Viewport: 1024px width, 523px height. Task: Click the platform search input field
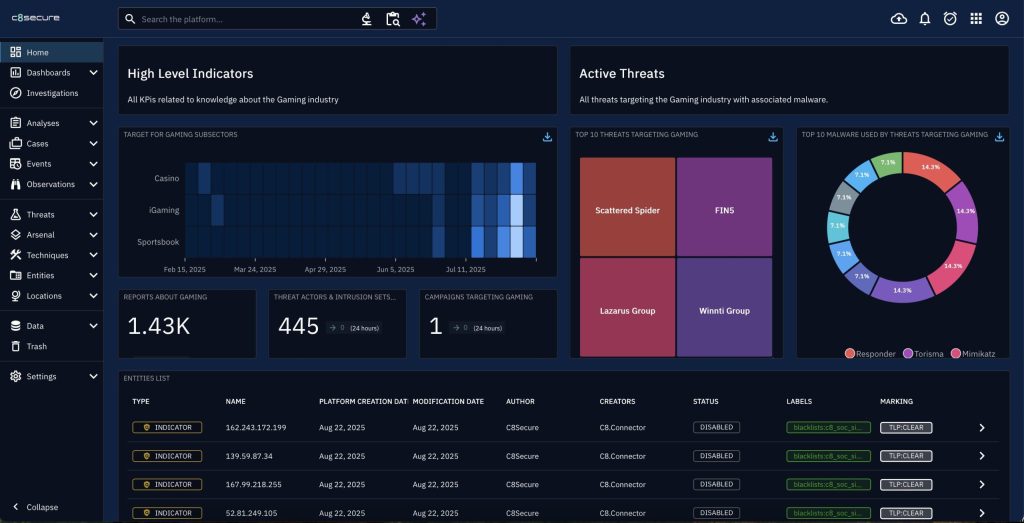click(x=245, y=19)
